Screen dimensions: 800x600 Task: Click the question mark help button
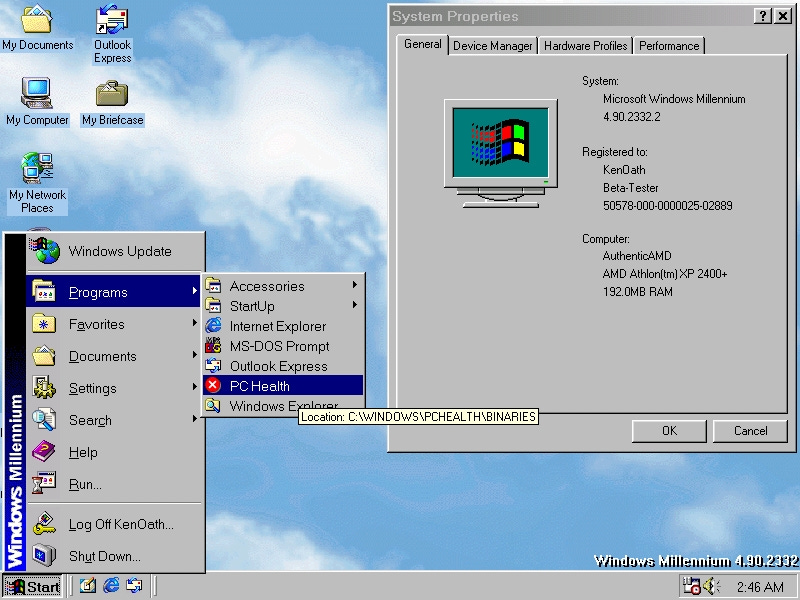coord(762,16)
